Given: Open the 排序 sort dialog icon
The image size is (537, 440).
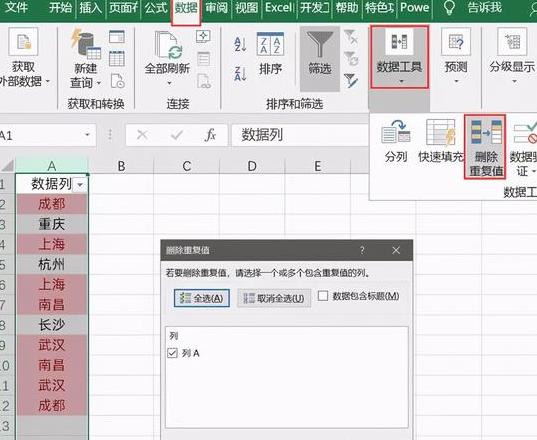Looking at the screenshot, I should (270, 44).
